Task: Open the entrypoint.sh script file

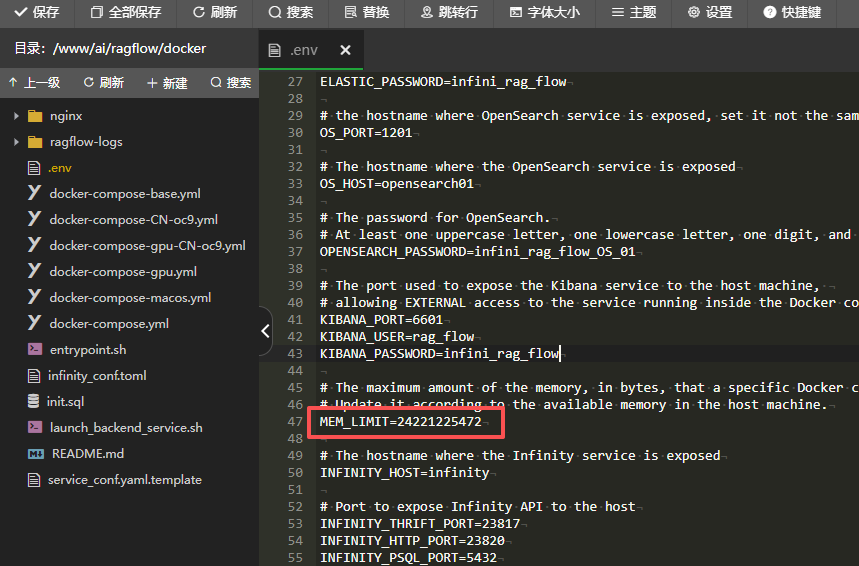Action: pos(88,349)
